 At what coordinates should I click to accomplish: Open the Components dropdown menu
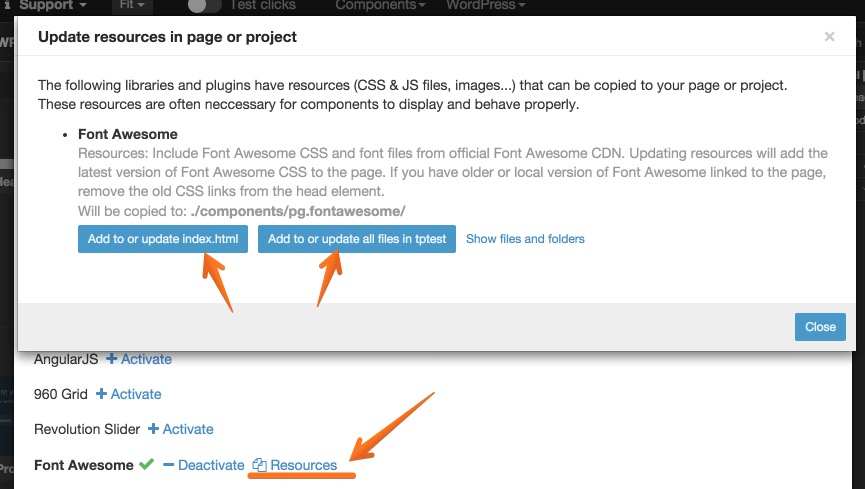click(380, 6)
